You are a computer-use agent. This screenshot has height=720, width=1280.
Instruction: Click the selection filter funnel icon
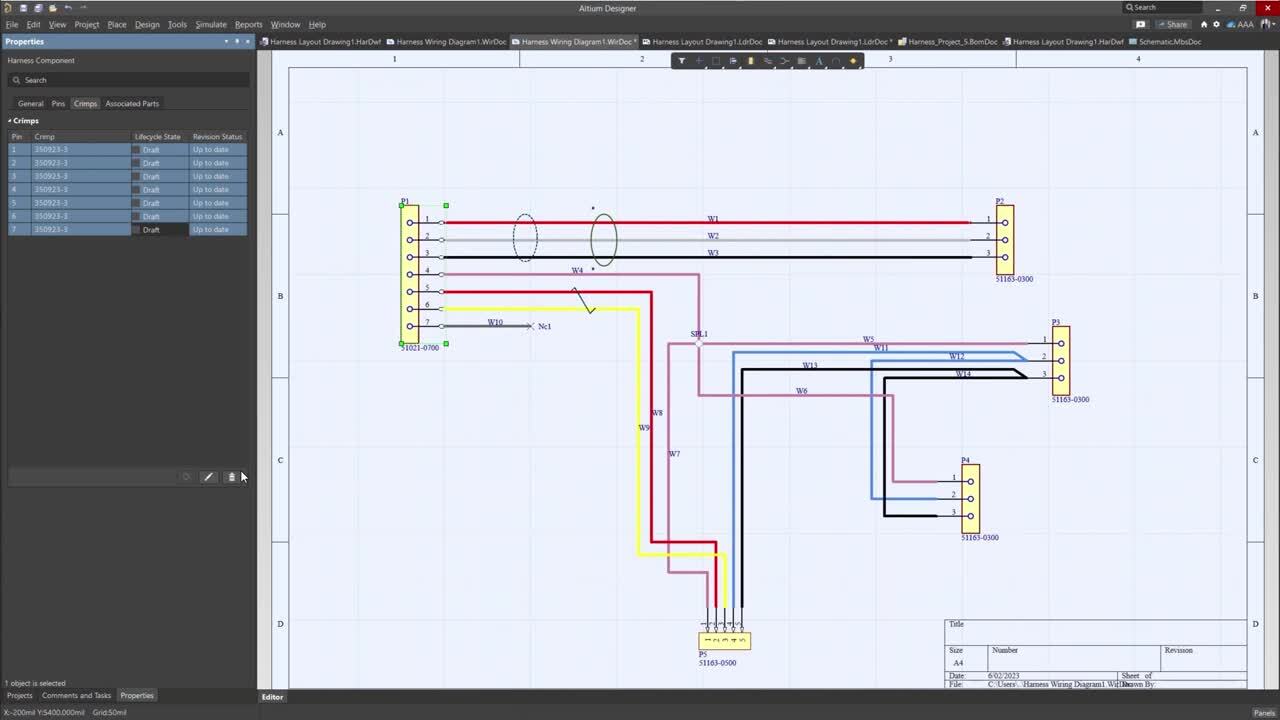682,61
